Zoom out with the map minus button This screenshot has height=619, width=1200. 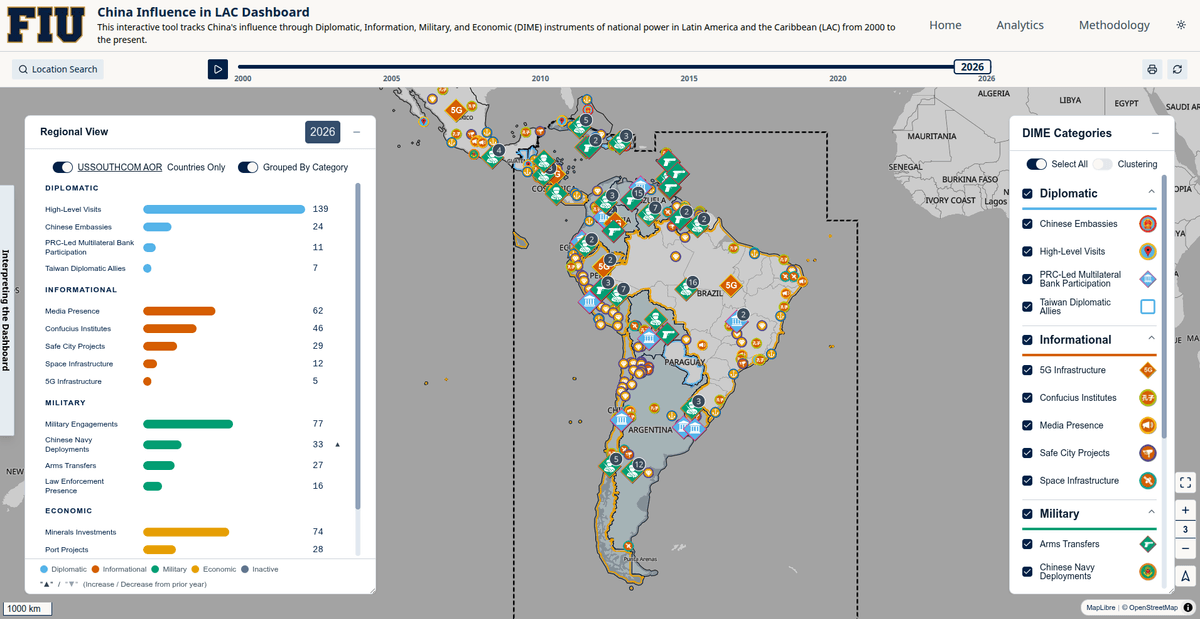tap(1185, 549)
